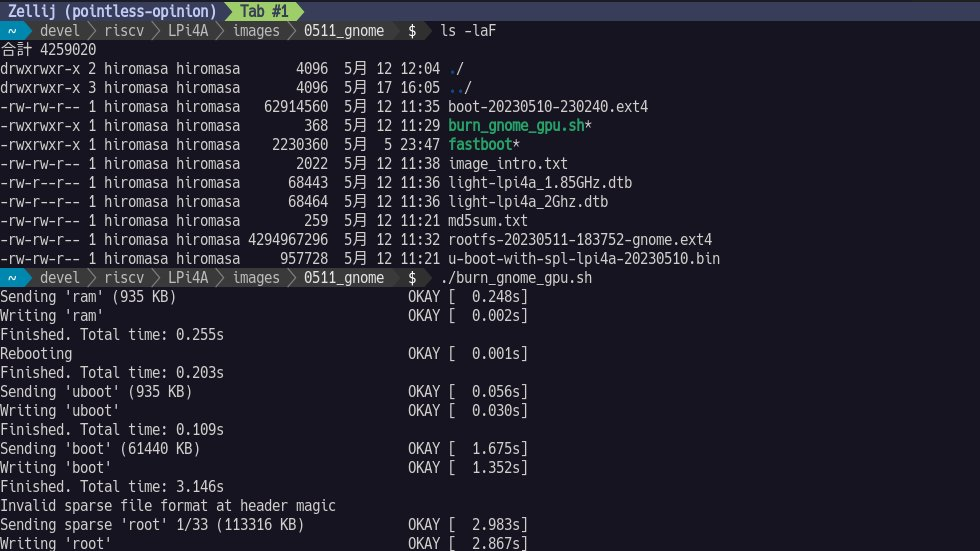
Task: Click the image_intro.txt filename
Action: [x=508, y=164]
